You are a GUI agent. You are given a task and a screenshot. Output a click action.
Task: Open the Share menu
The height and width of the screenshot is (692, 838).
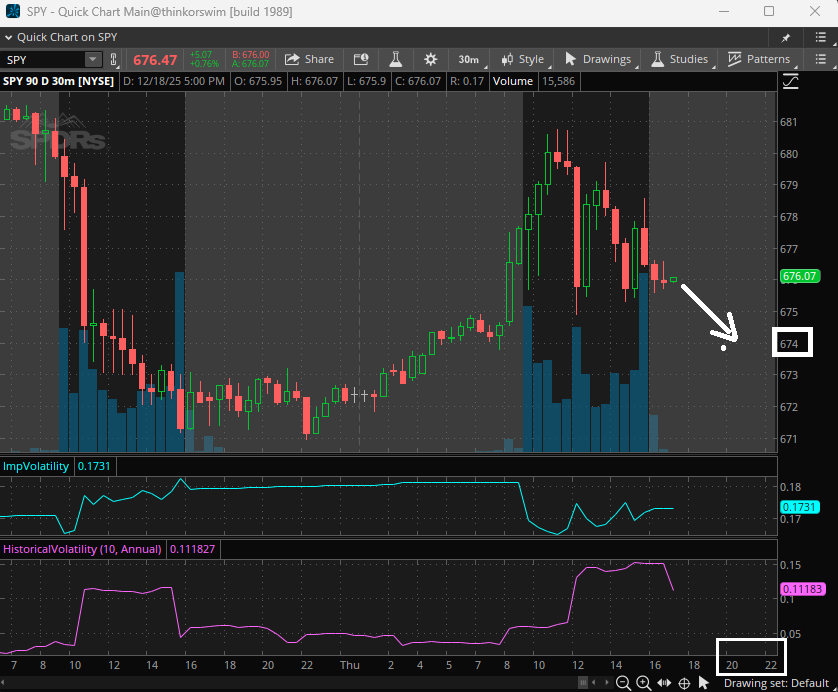pos(309,59)
